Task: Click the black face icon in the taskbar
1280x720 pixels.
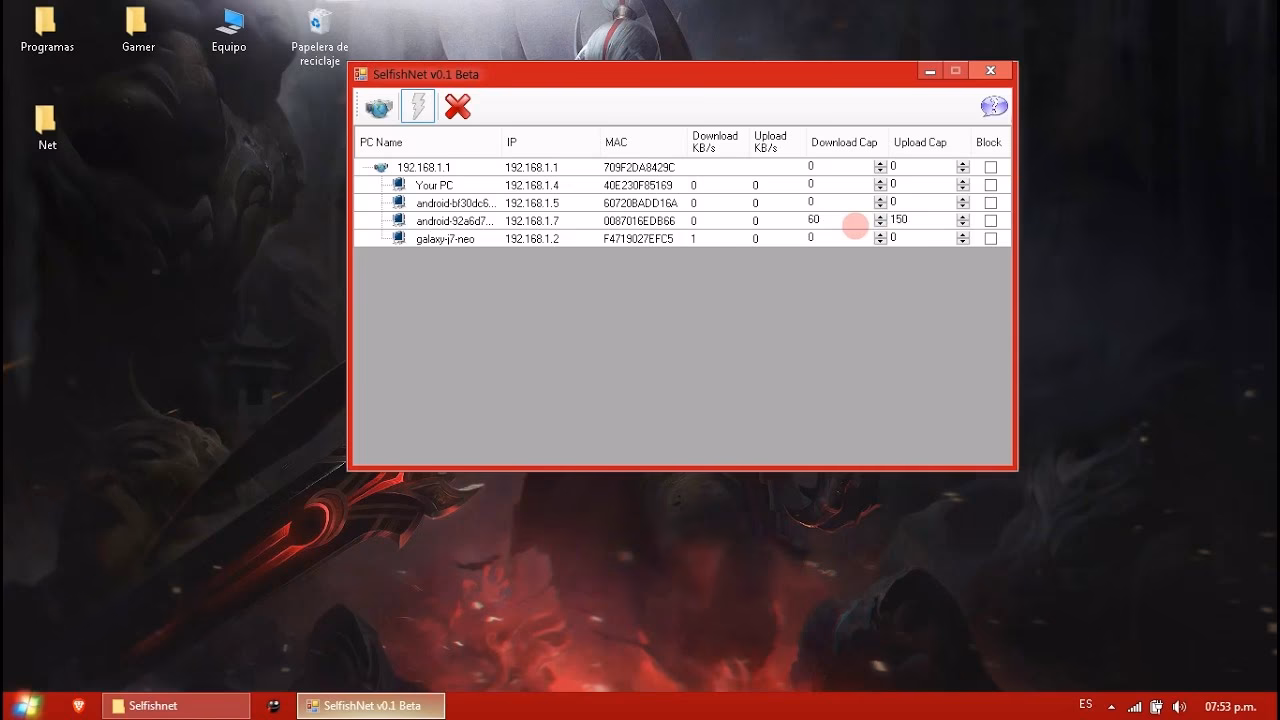Action: click(x=274, y=706)
